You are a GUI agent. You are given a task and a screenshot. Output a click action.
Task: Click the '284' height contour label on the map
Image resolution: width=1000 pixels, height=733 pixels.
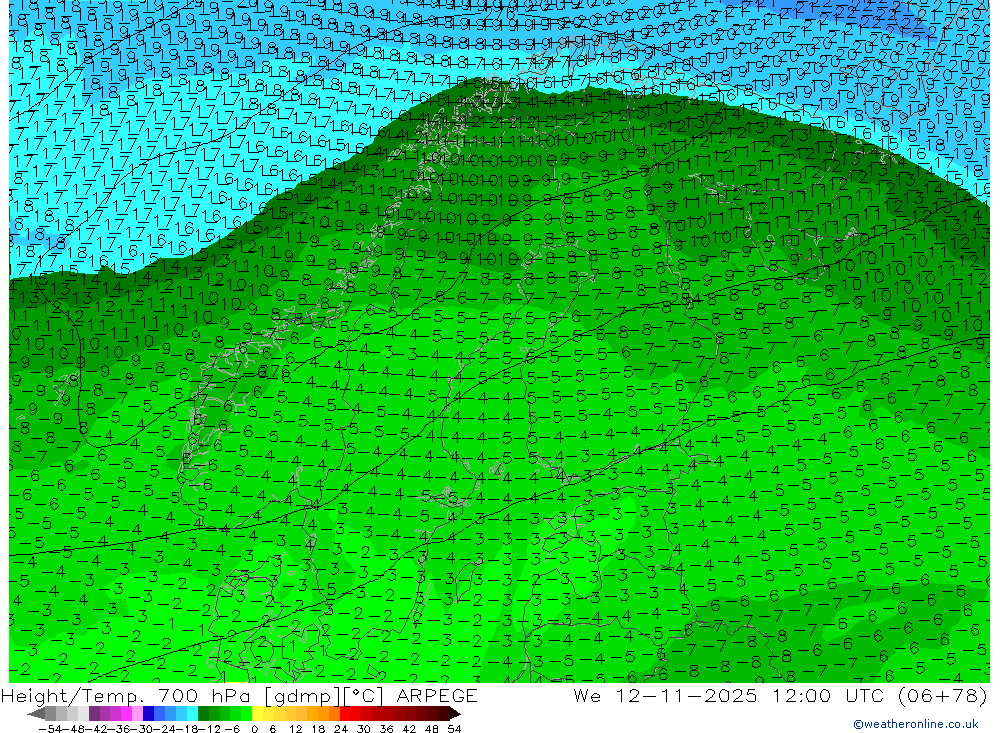(686, 298)
